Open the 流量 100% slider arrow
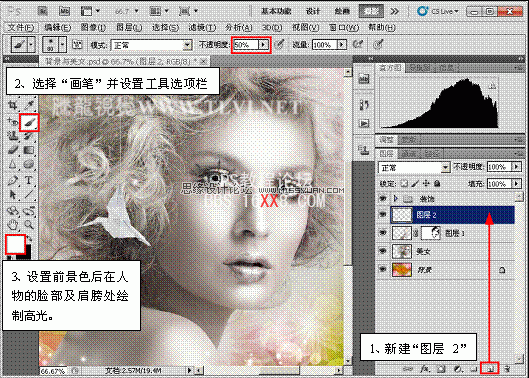 [342, 45]
